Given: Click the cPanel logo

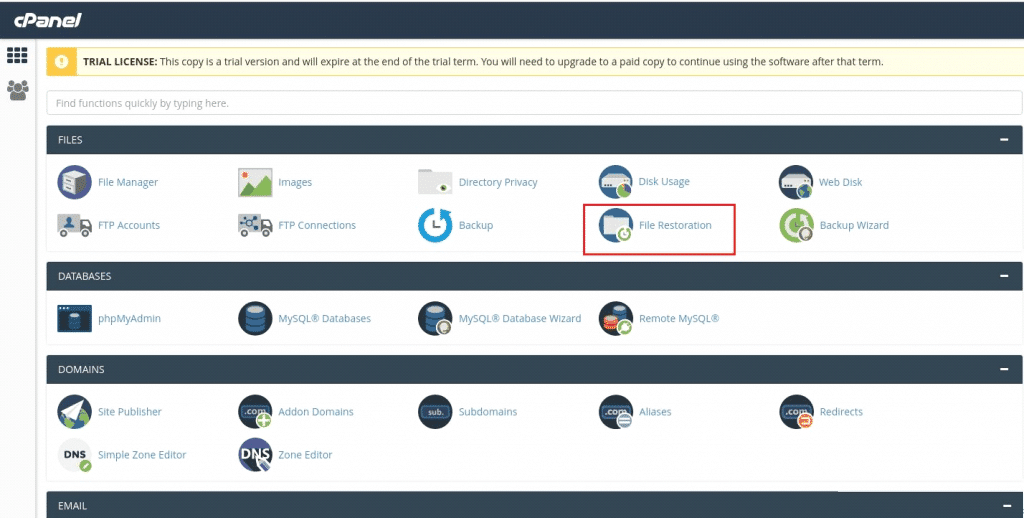Looking at the screenshot, I should point(49,20).
